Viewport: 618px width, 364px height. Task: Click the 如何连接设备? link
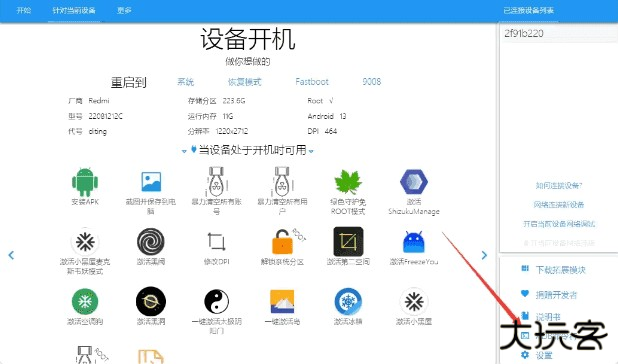pyautogui.click(x=559, y=186)
